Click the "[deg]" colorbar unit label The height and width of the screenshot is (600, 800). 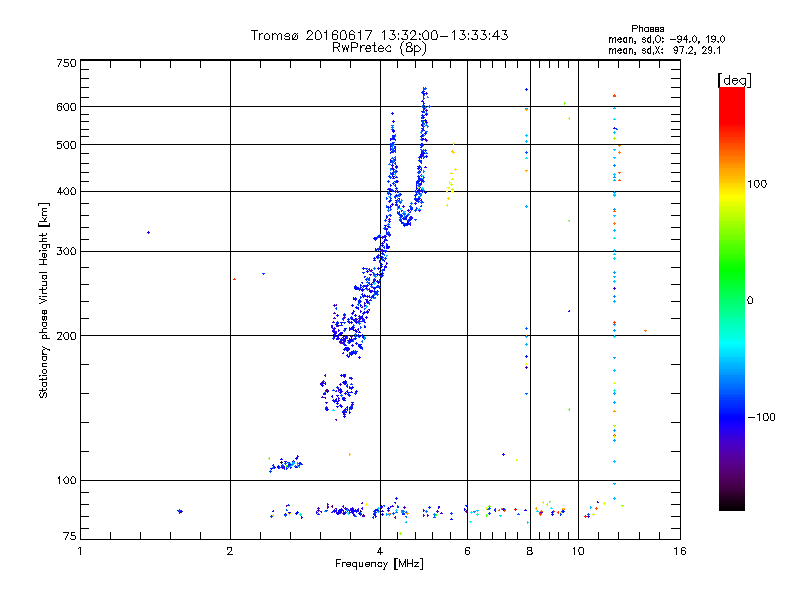pyautogui.click(x=734, y=80)
